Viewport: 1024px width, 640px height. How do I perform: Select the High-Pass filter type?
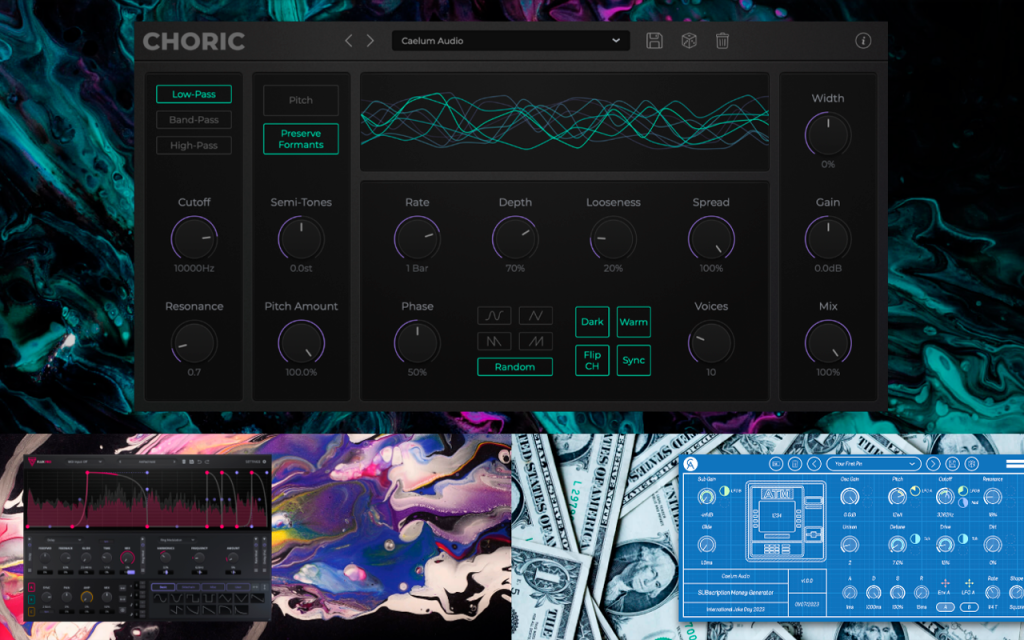click(x=194, y=145)
